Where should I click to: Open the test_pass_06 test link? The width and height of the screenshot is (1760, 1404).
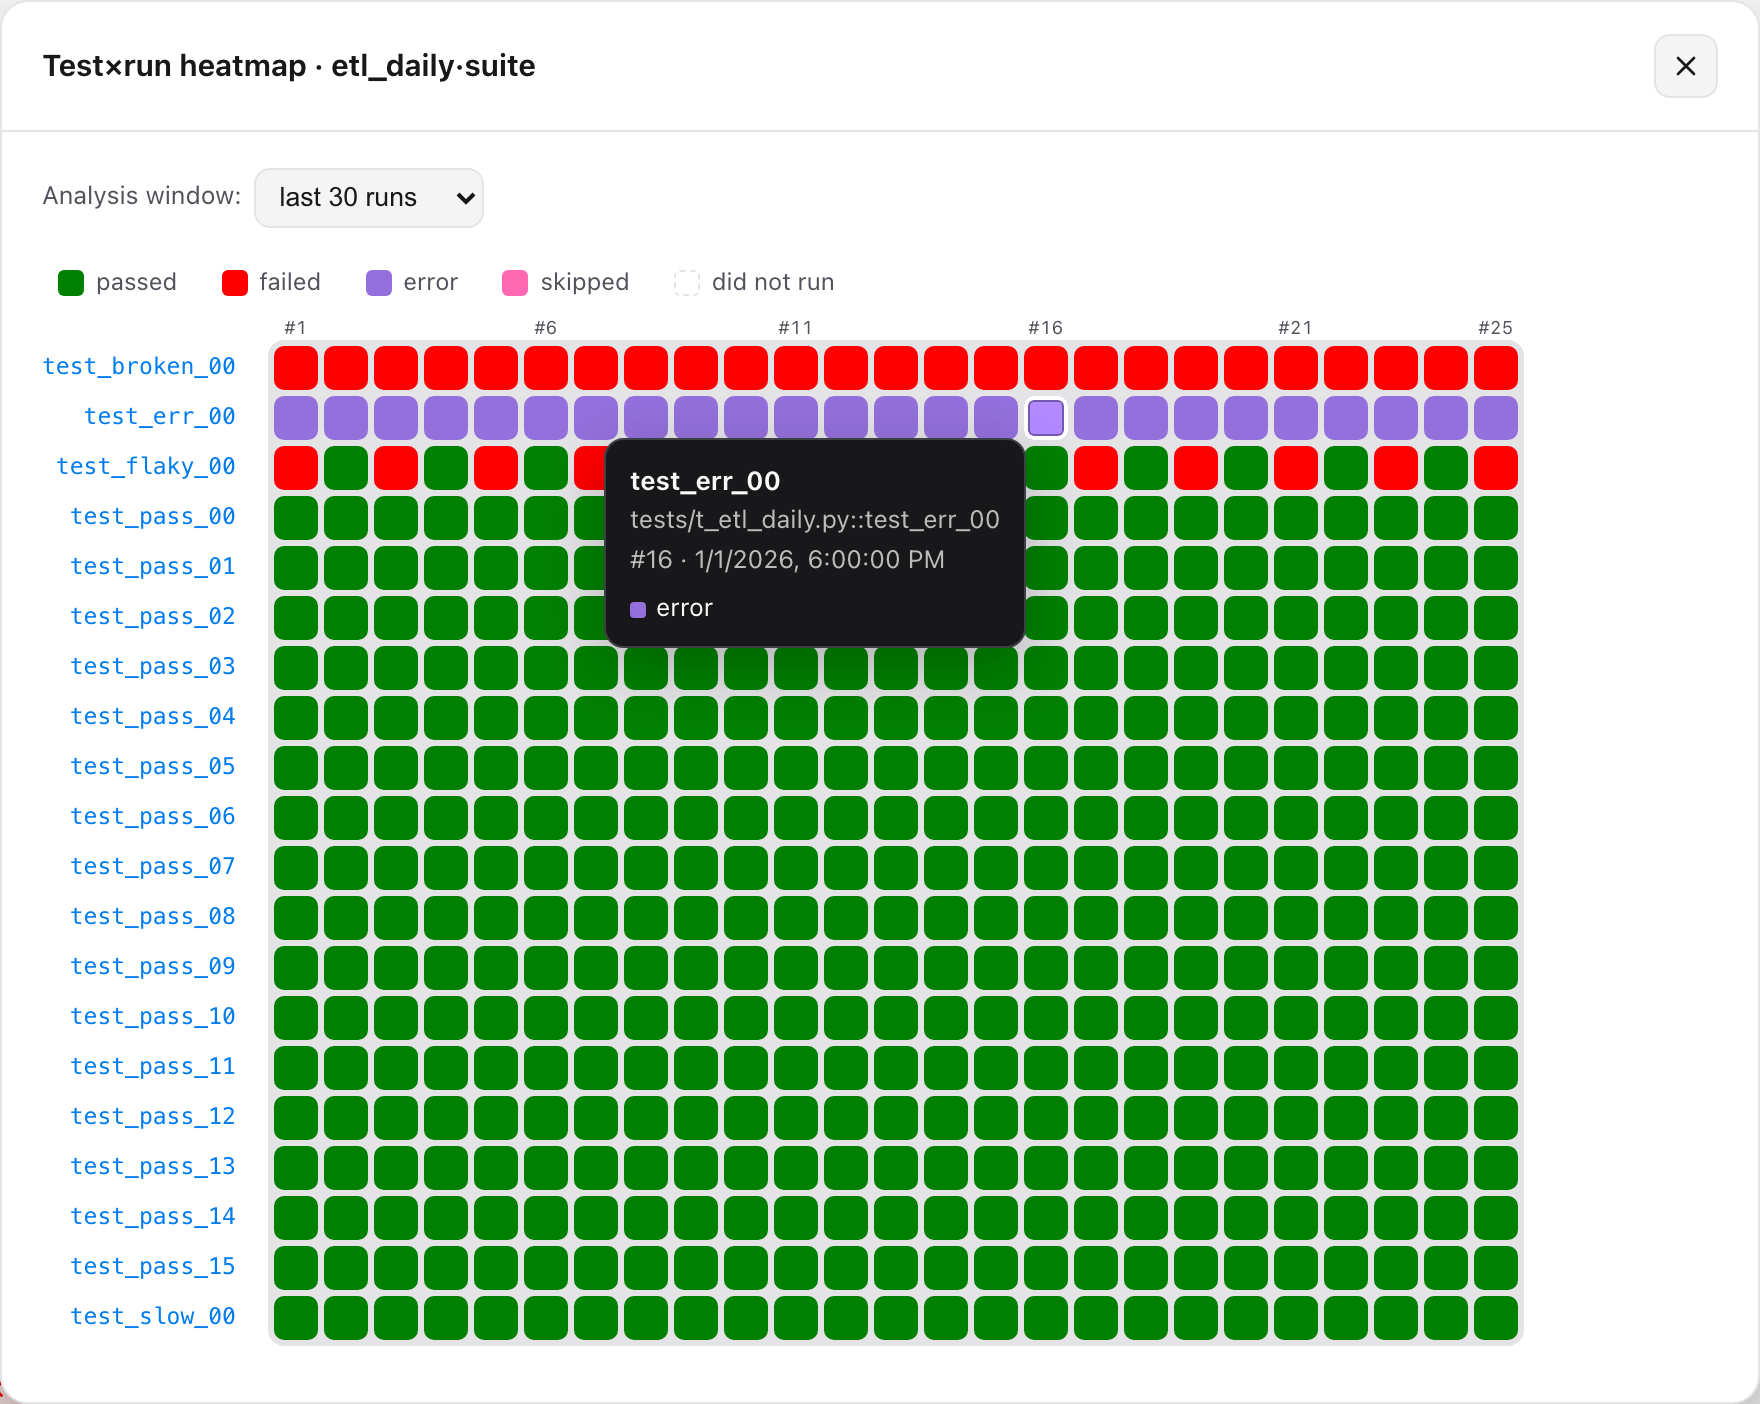[x=153, y=817]
